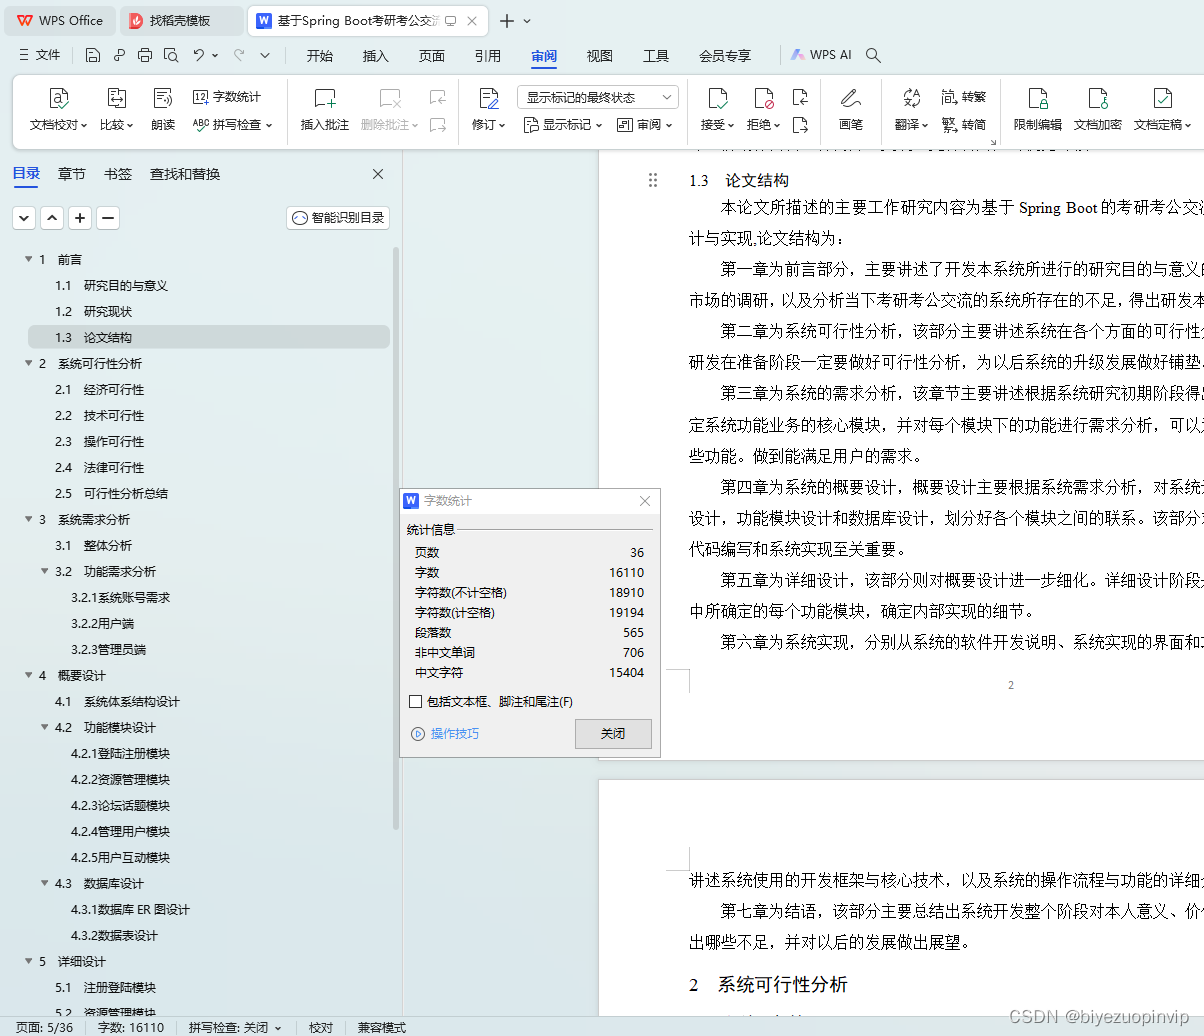Open 审阅 pane dropdown in ribbon
1204x1036 pixels.
[645, 125]
